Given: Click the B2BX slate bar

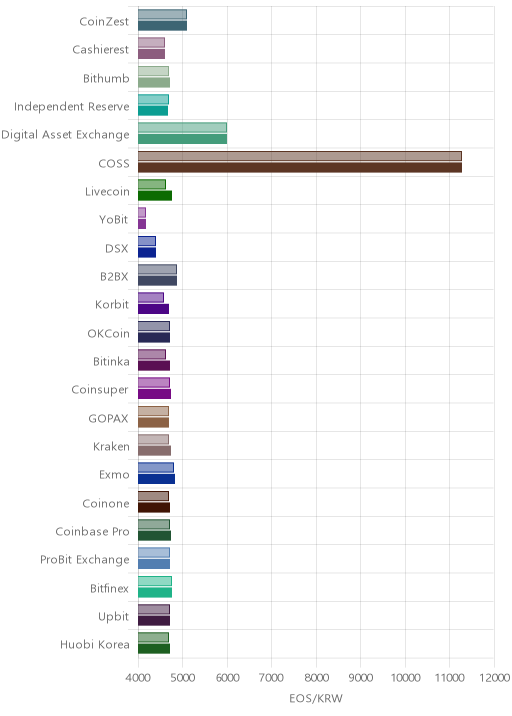Looking at the screenshot, I should pos(158,281).
